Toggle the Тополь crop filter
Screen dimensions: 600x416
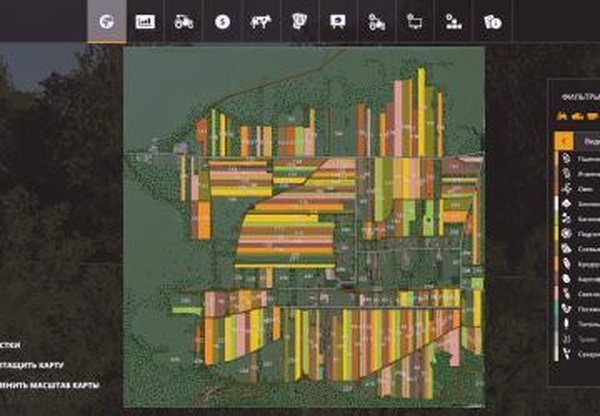click(578, 324)
